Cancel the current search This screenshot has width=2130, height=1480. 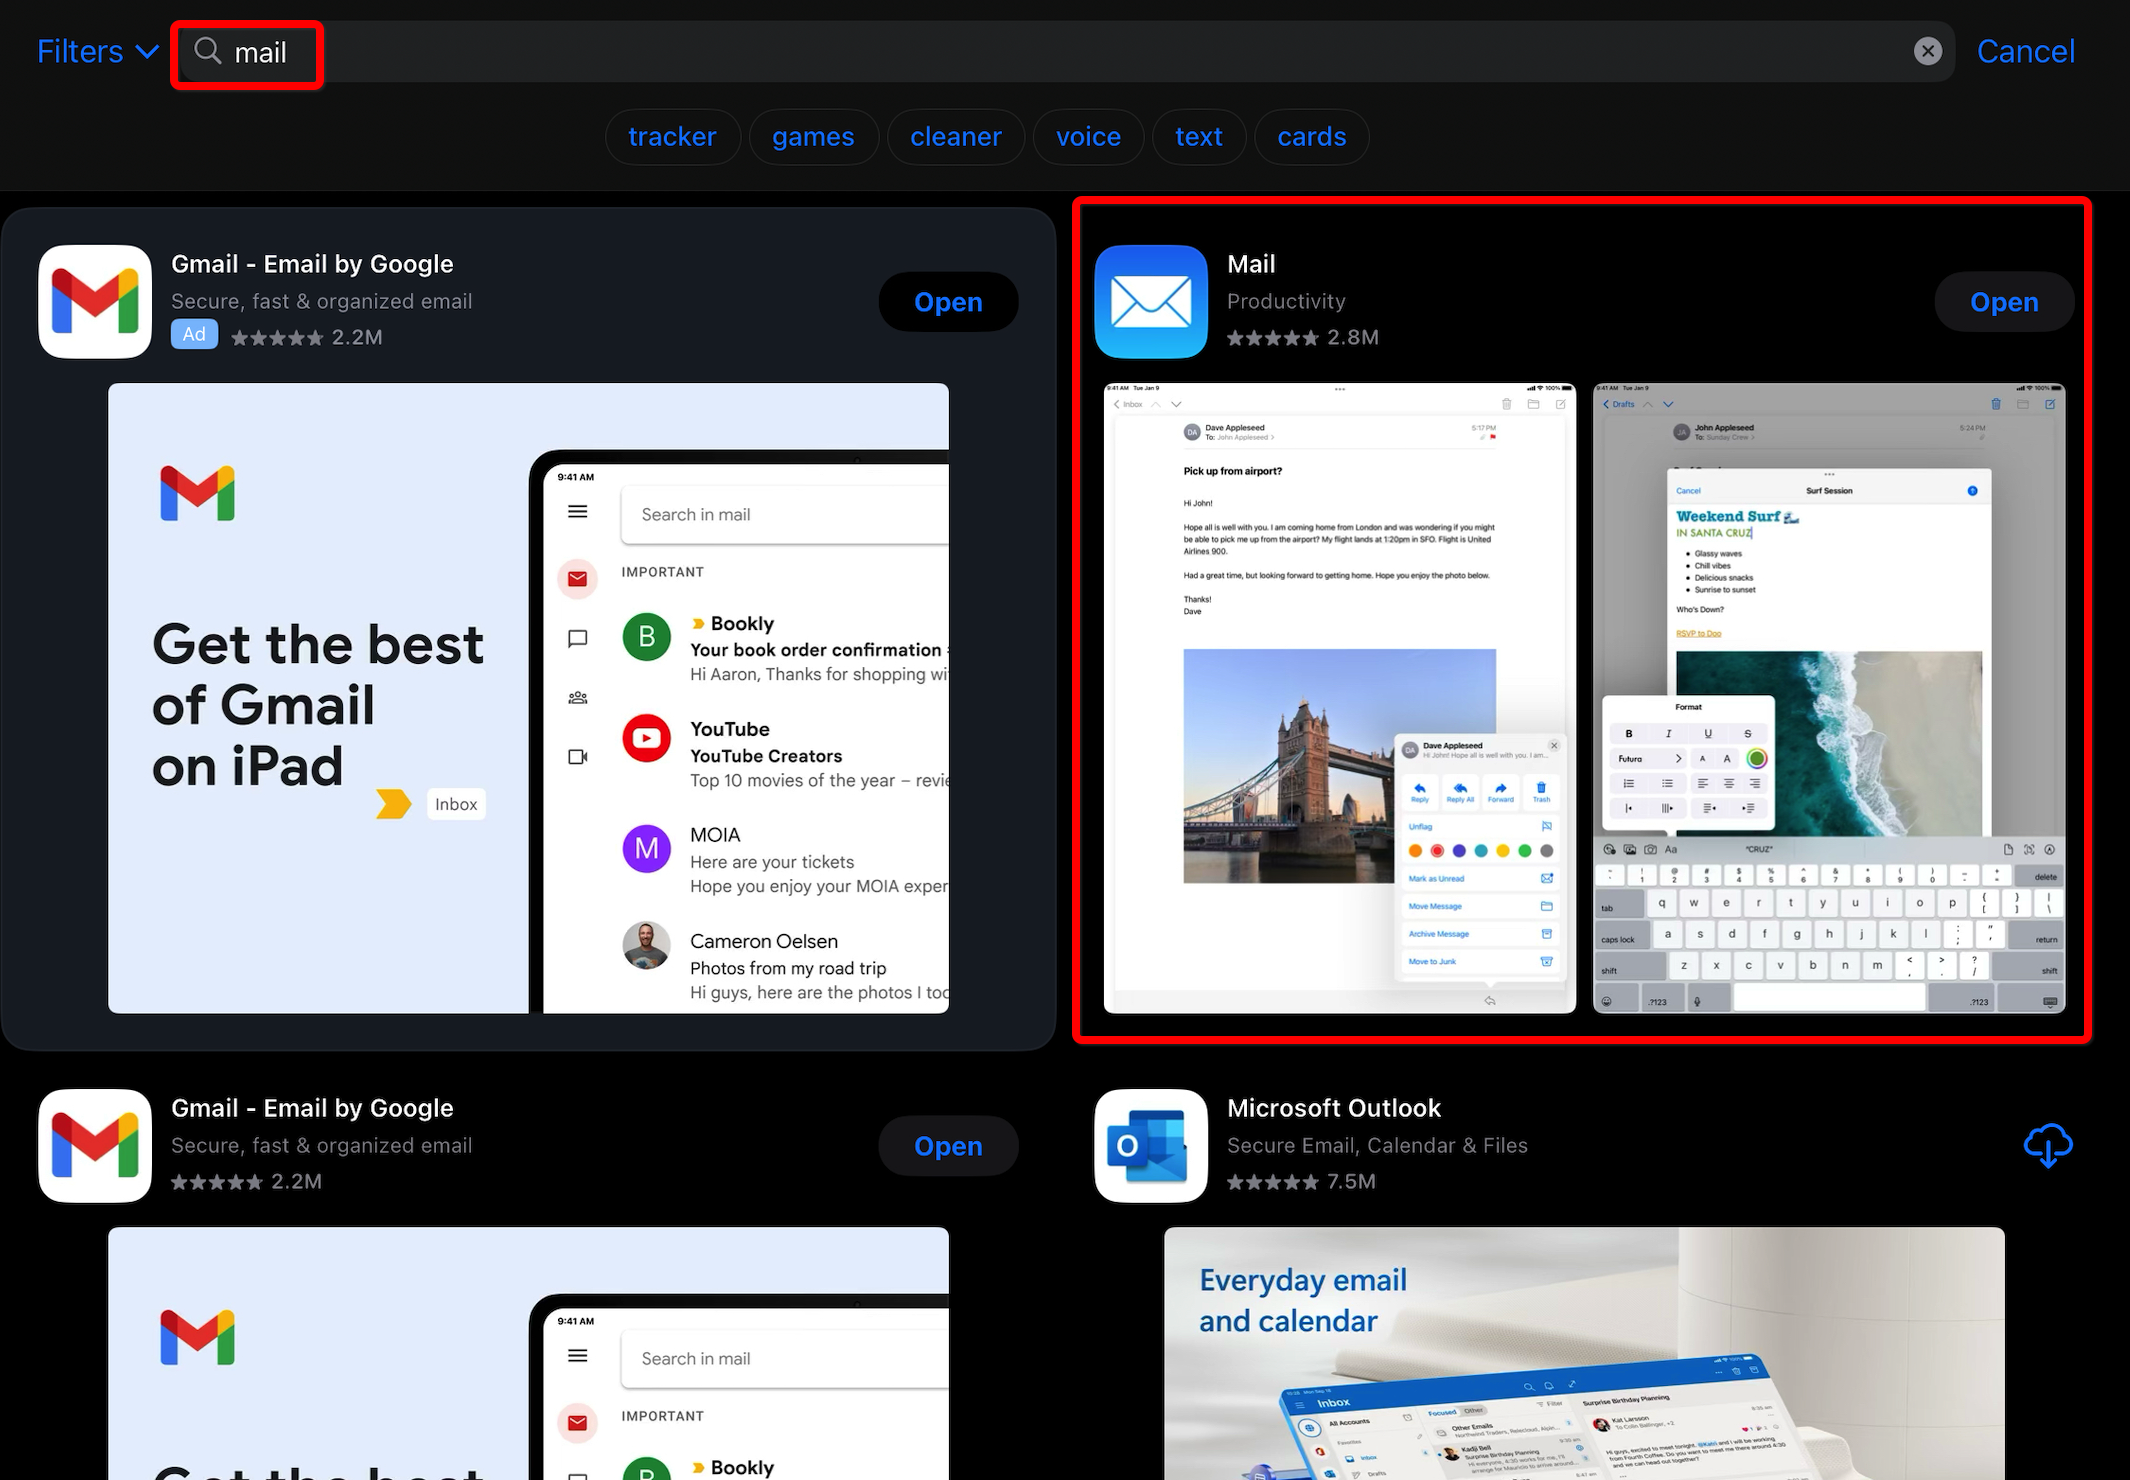click(2025, 51)
